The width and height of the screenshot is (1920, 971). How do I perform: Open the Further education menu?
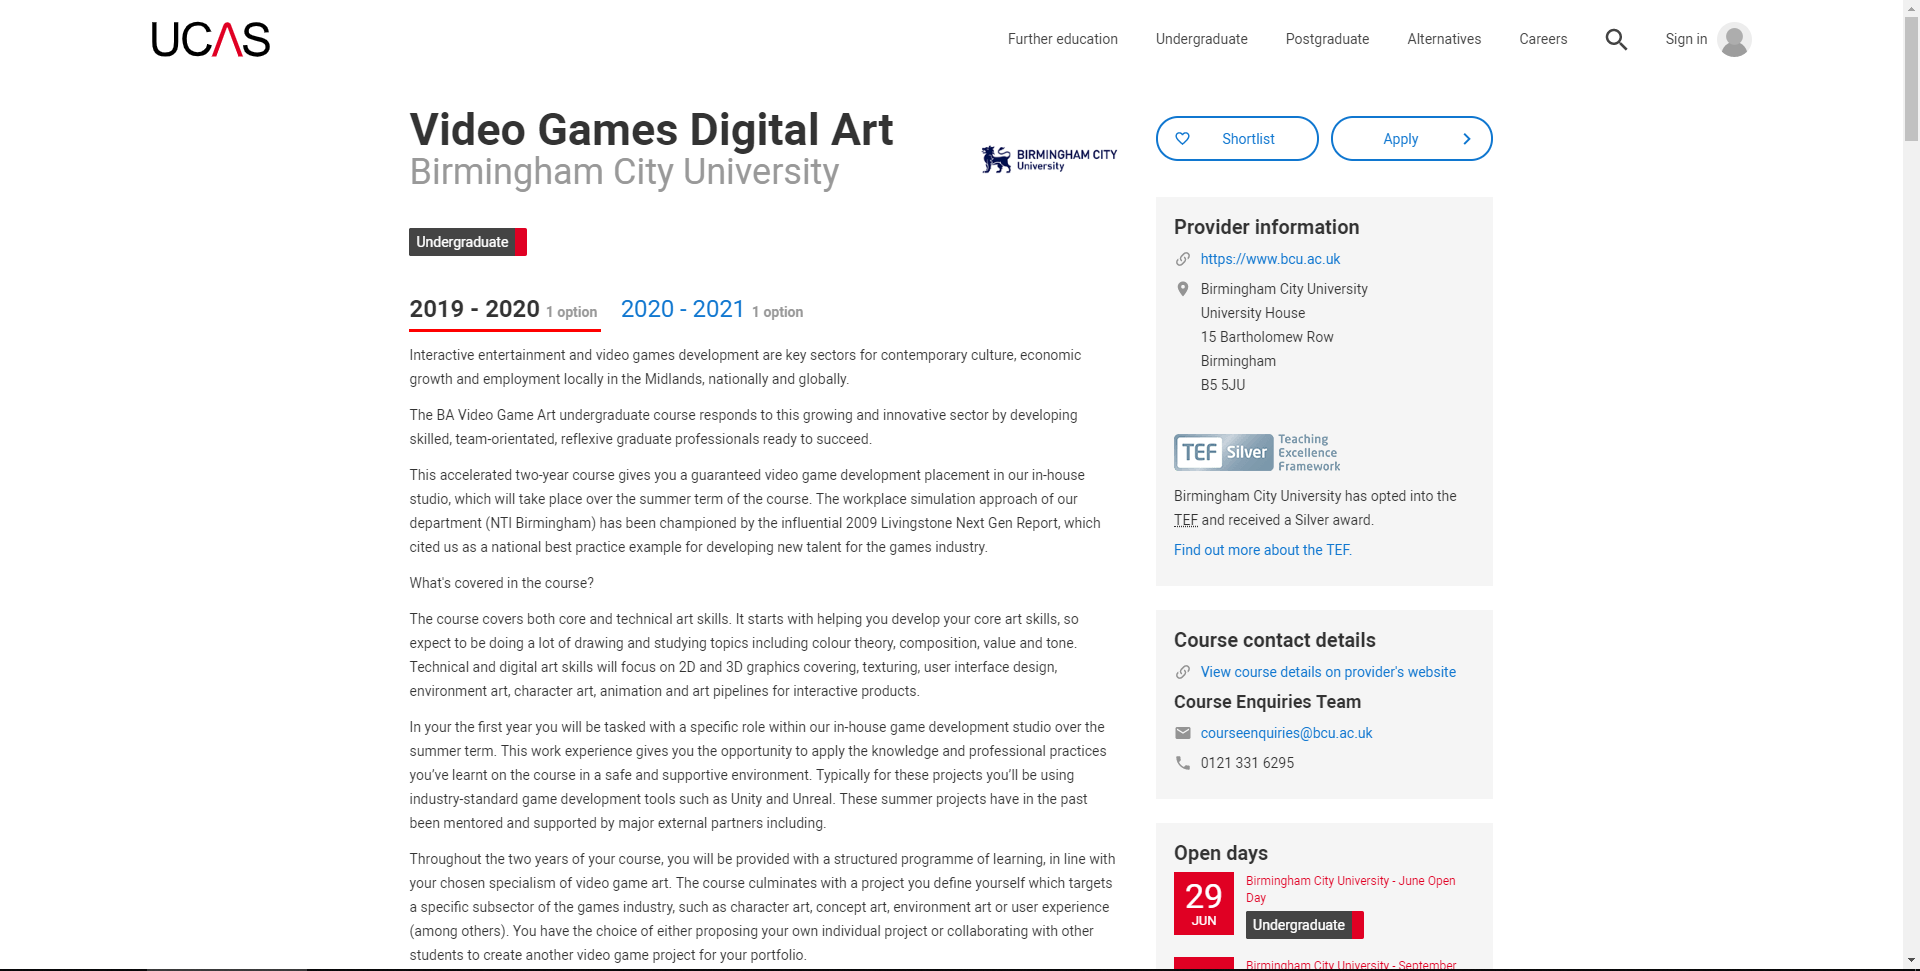(x=1062, y=39)
